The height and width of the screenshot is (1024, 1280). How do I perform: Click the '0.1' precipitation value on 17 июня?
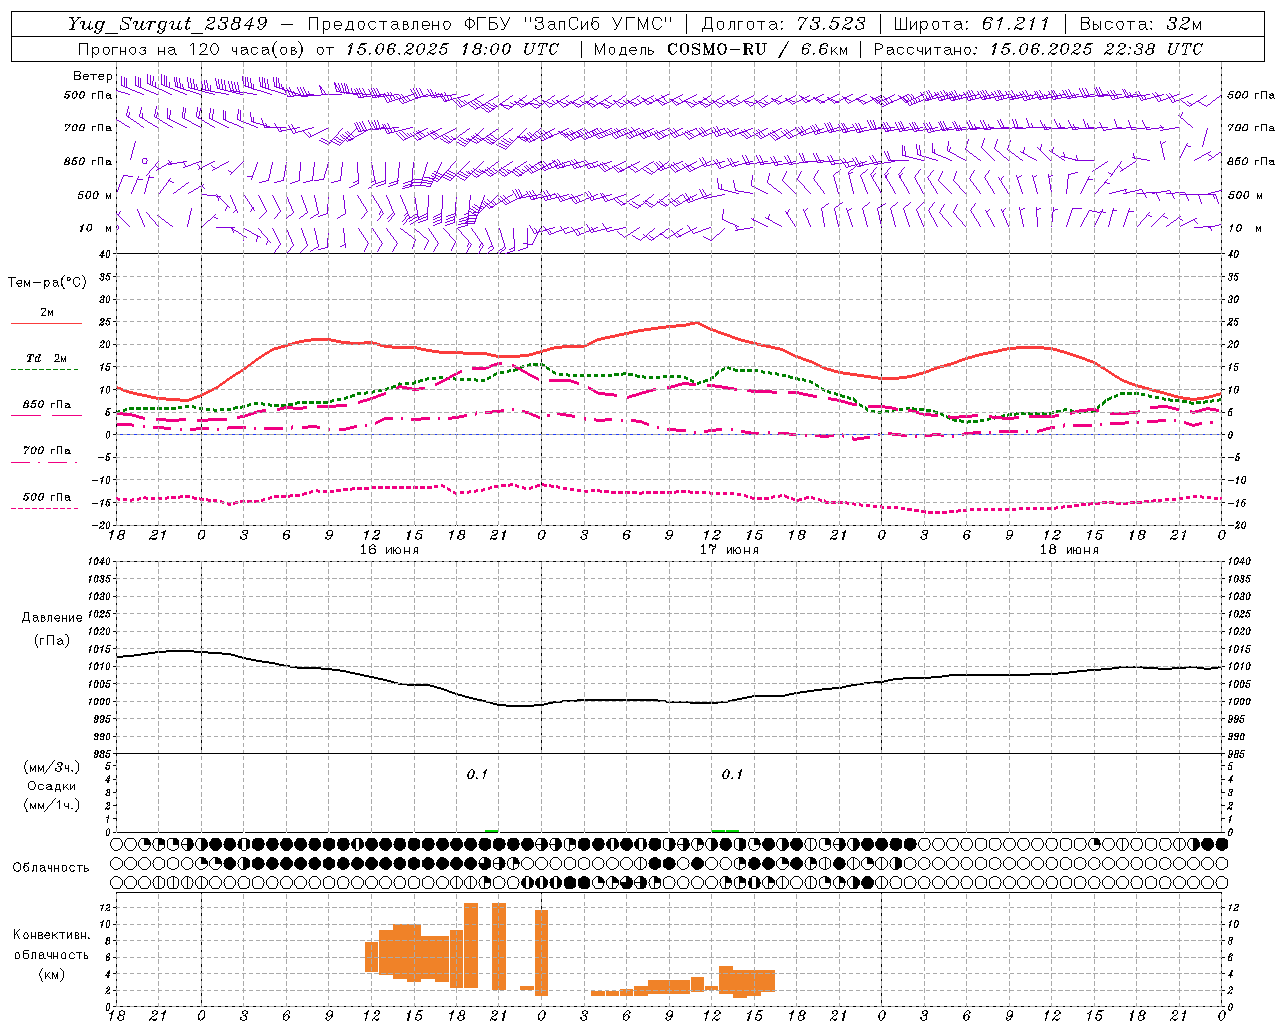[733, 774]
